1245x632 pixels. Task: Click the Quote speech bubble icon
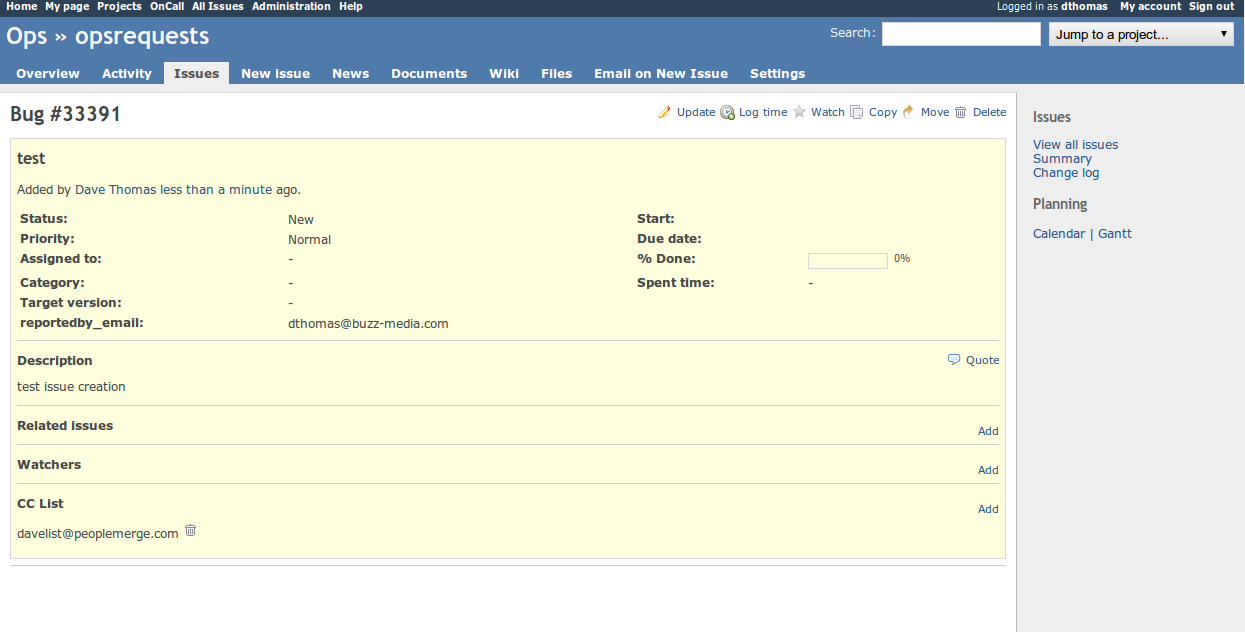point(954,360)
